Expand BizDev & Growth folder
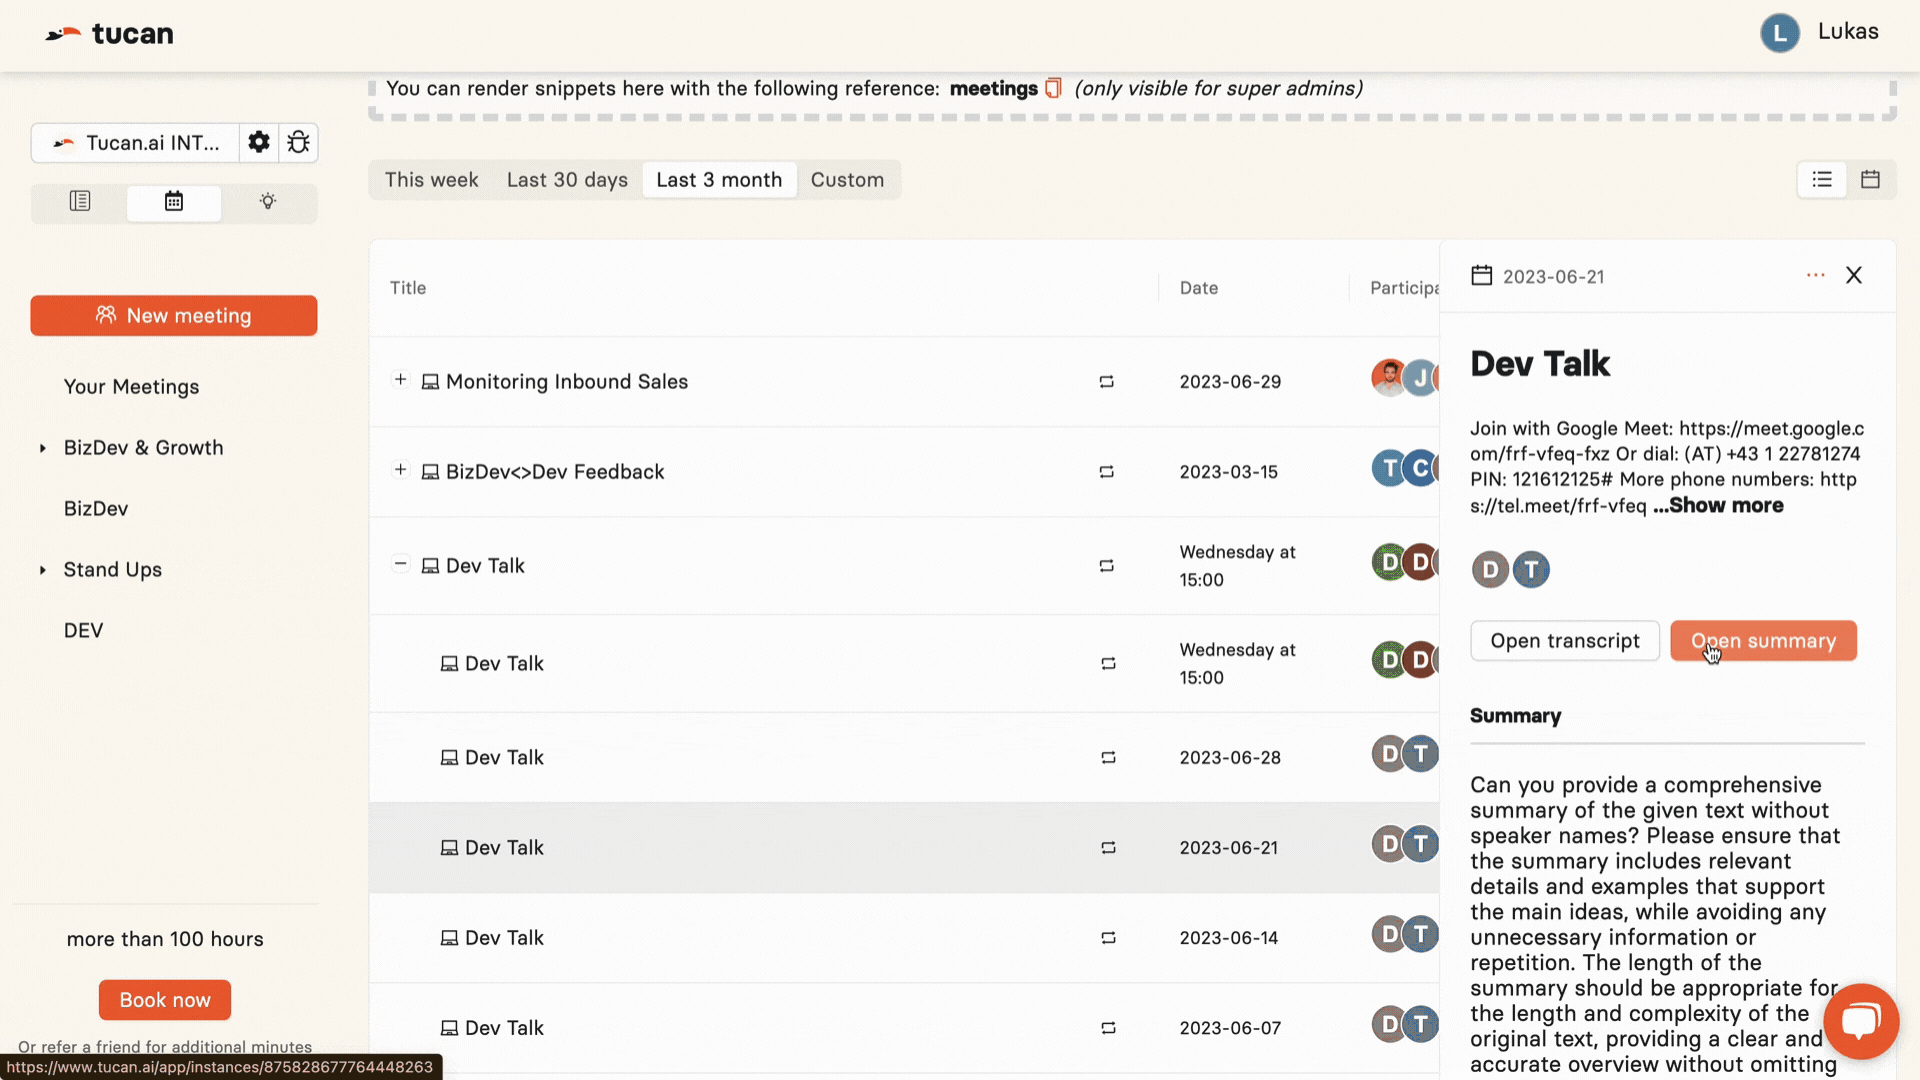This screenshot has height=1080, width=1920. 43,448
